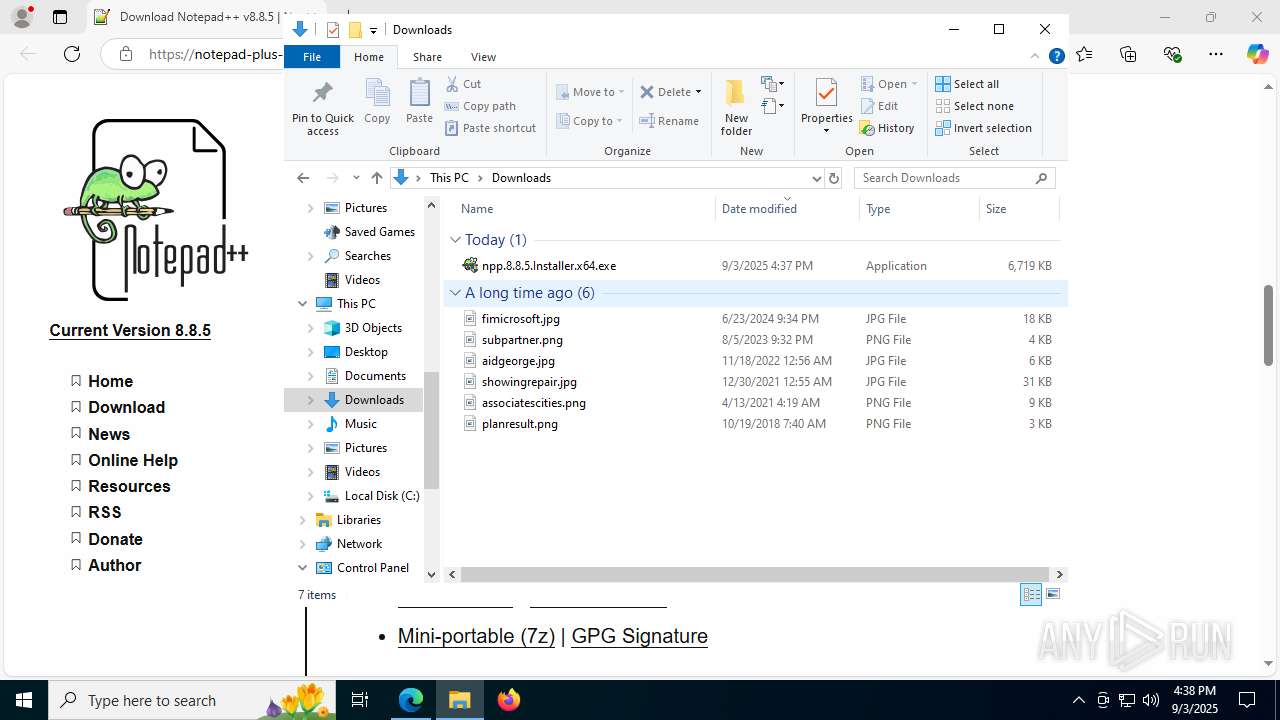Click the History ribbon button
The image size is (1280, 720).
[x=887, y=128]
